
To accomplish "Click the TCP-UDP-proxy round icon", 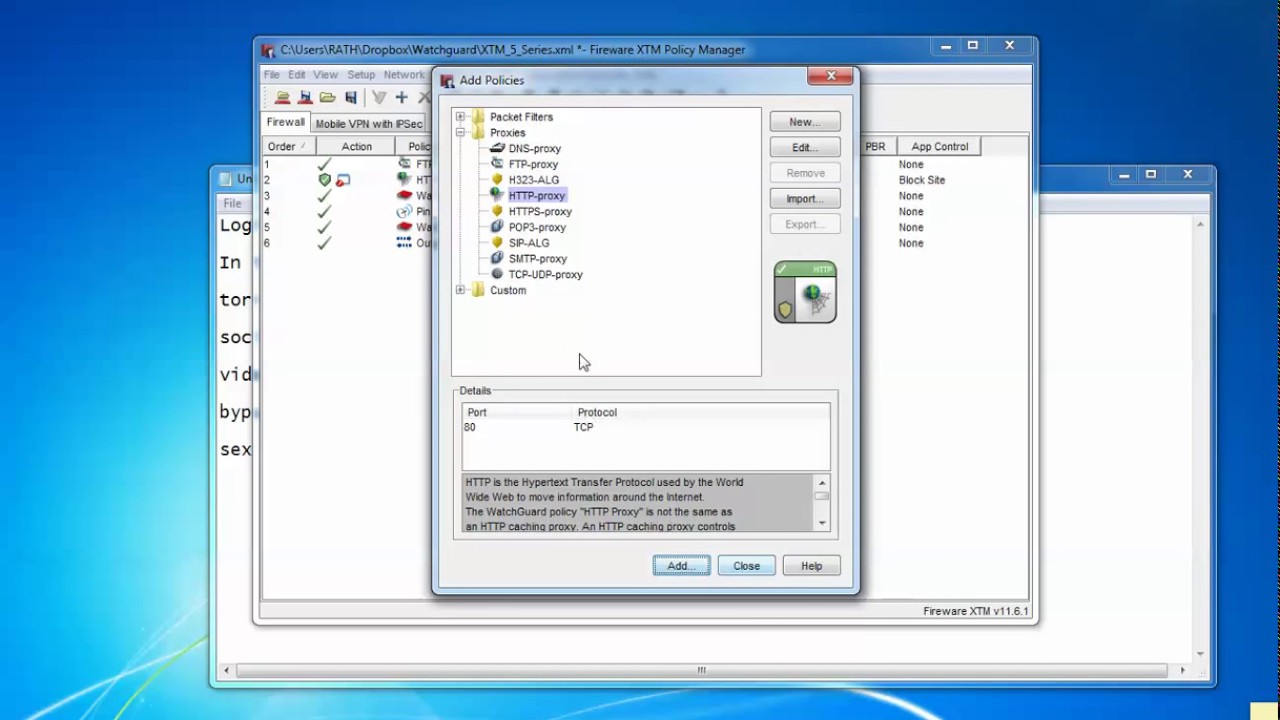I will pos(497,274).
